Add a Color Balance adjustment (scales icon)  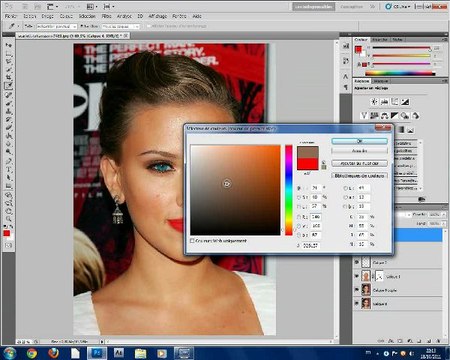pyautogui.click(x=384, y=116)
